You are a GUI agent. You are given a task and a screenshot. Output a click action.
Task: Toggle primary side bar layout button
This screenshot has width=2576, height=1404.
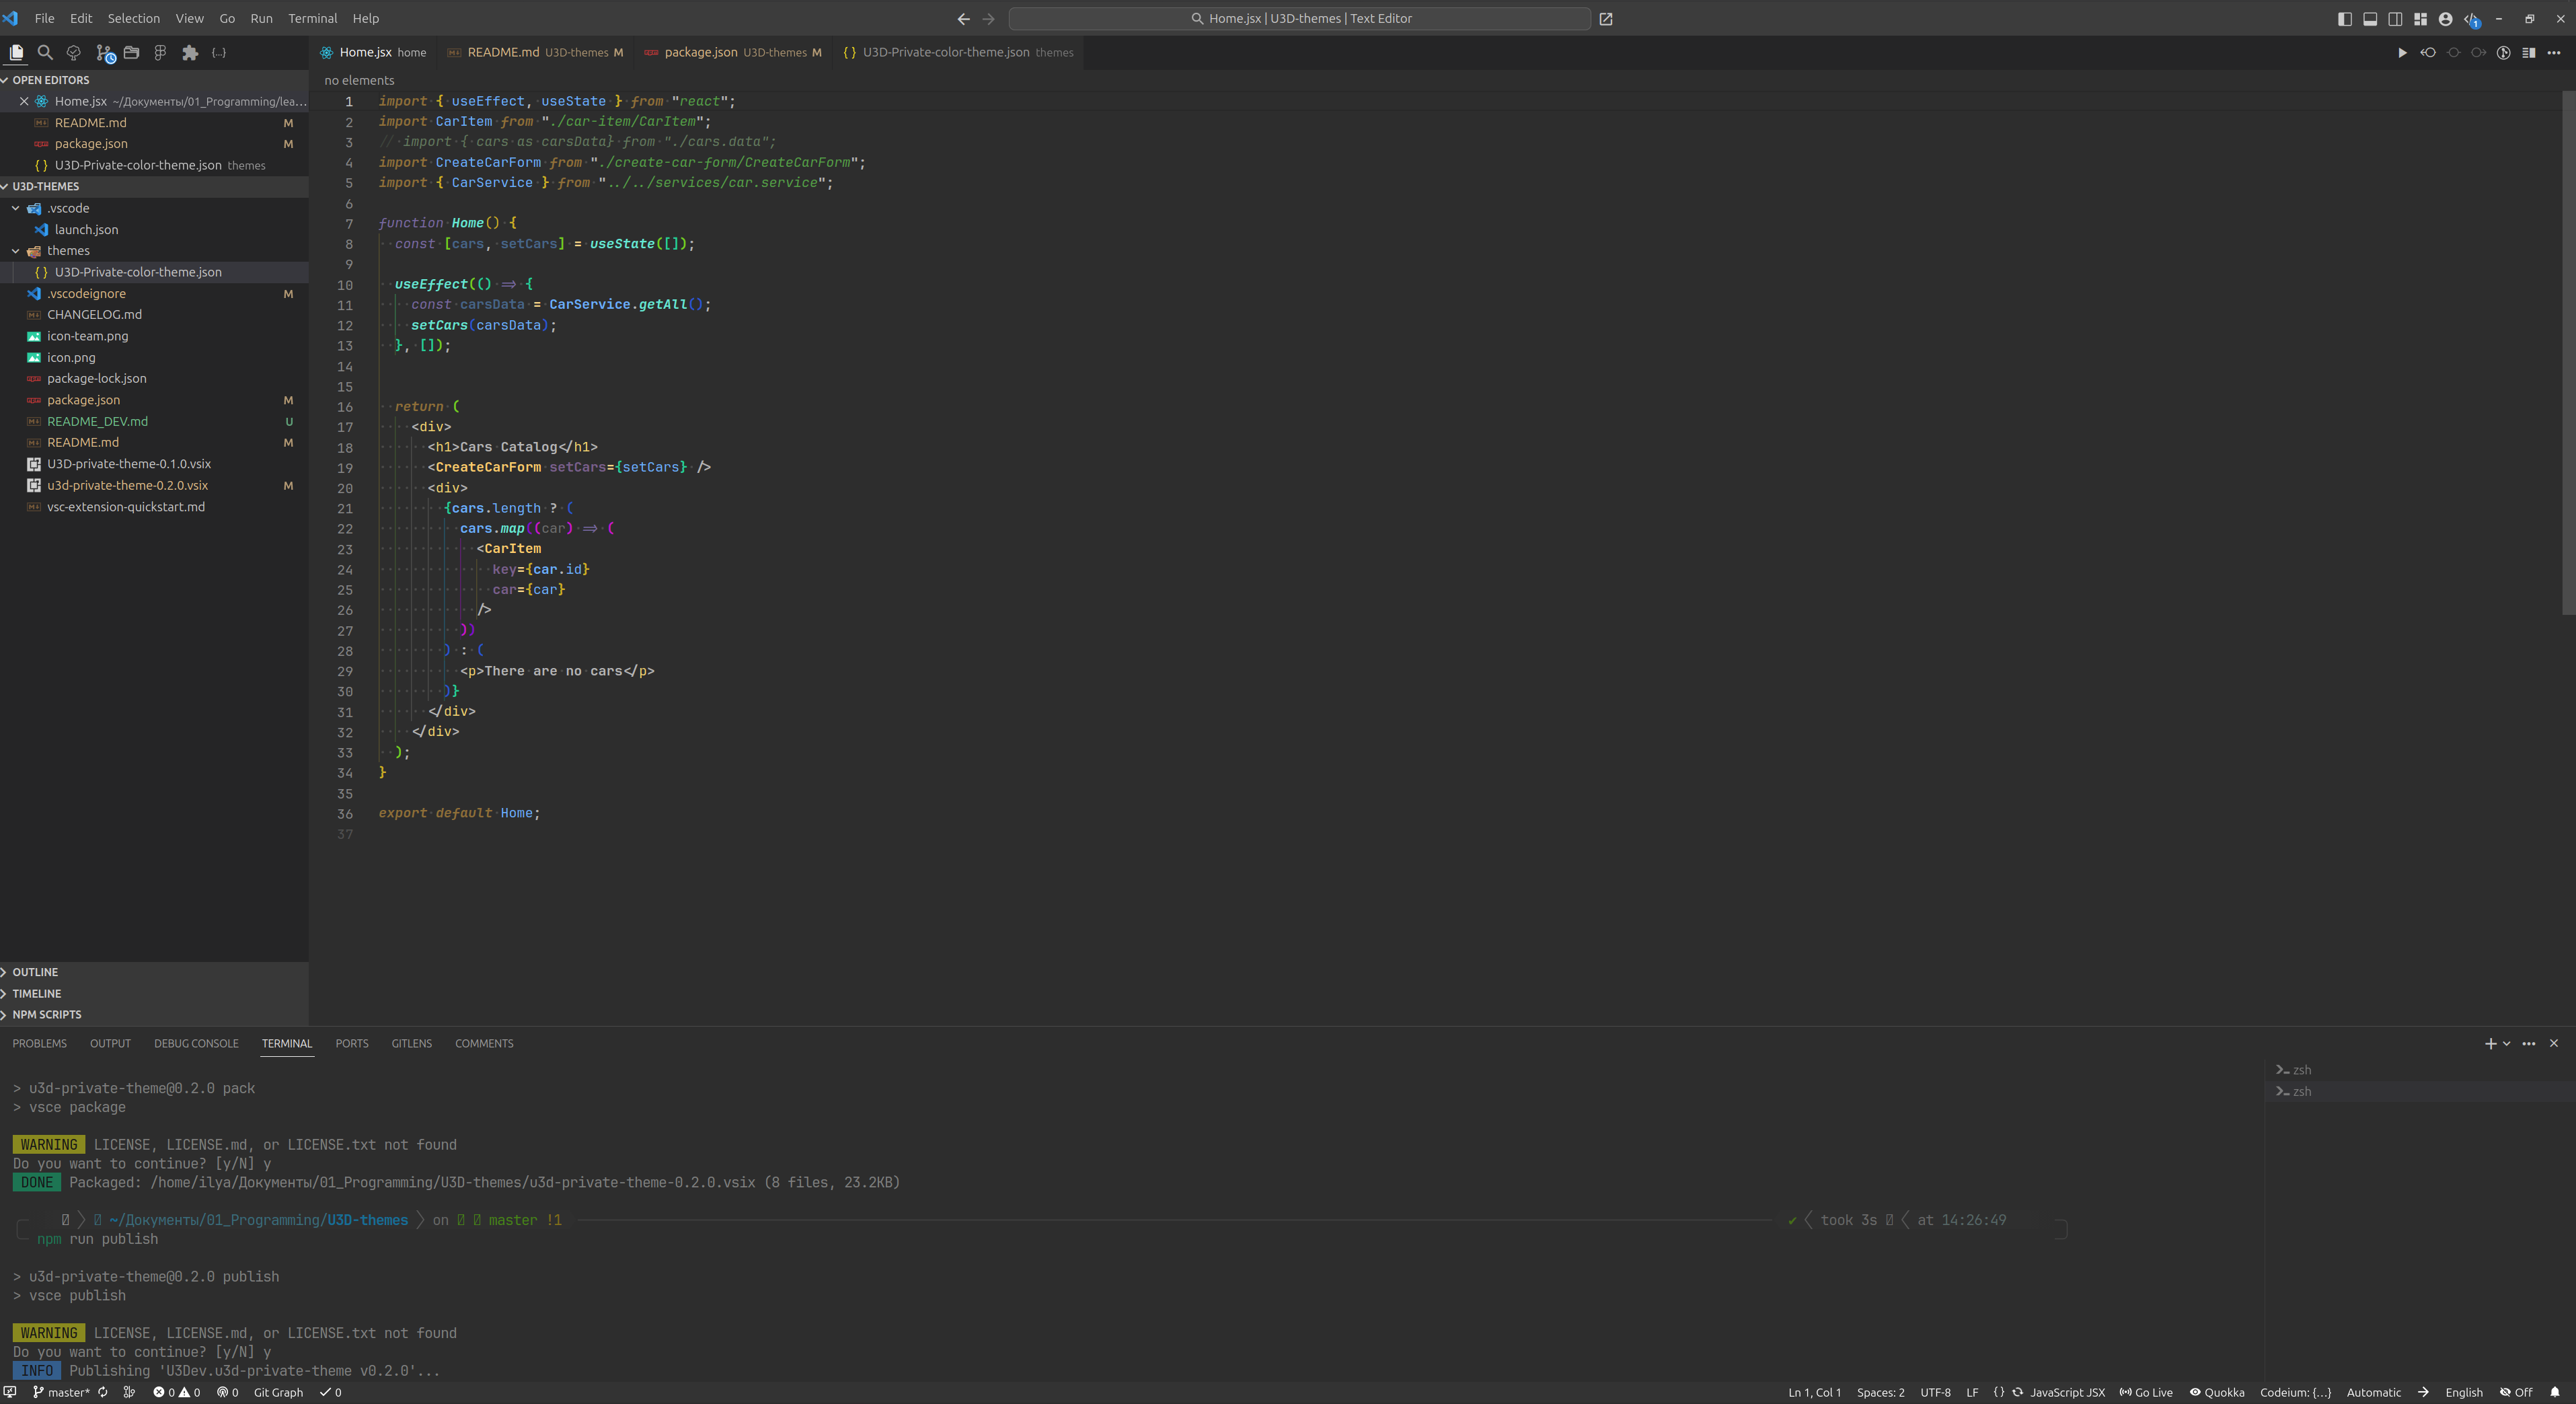pos(2344,18)
